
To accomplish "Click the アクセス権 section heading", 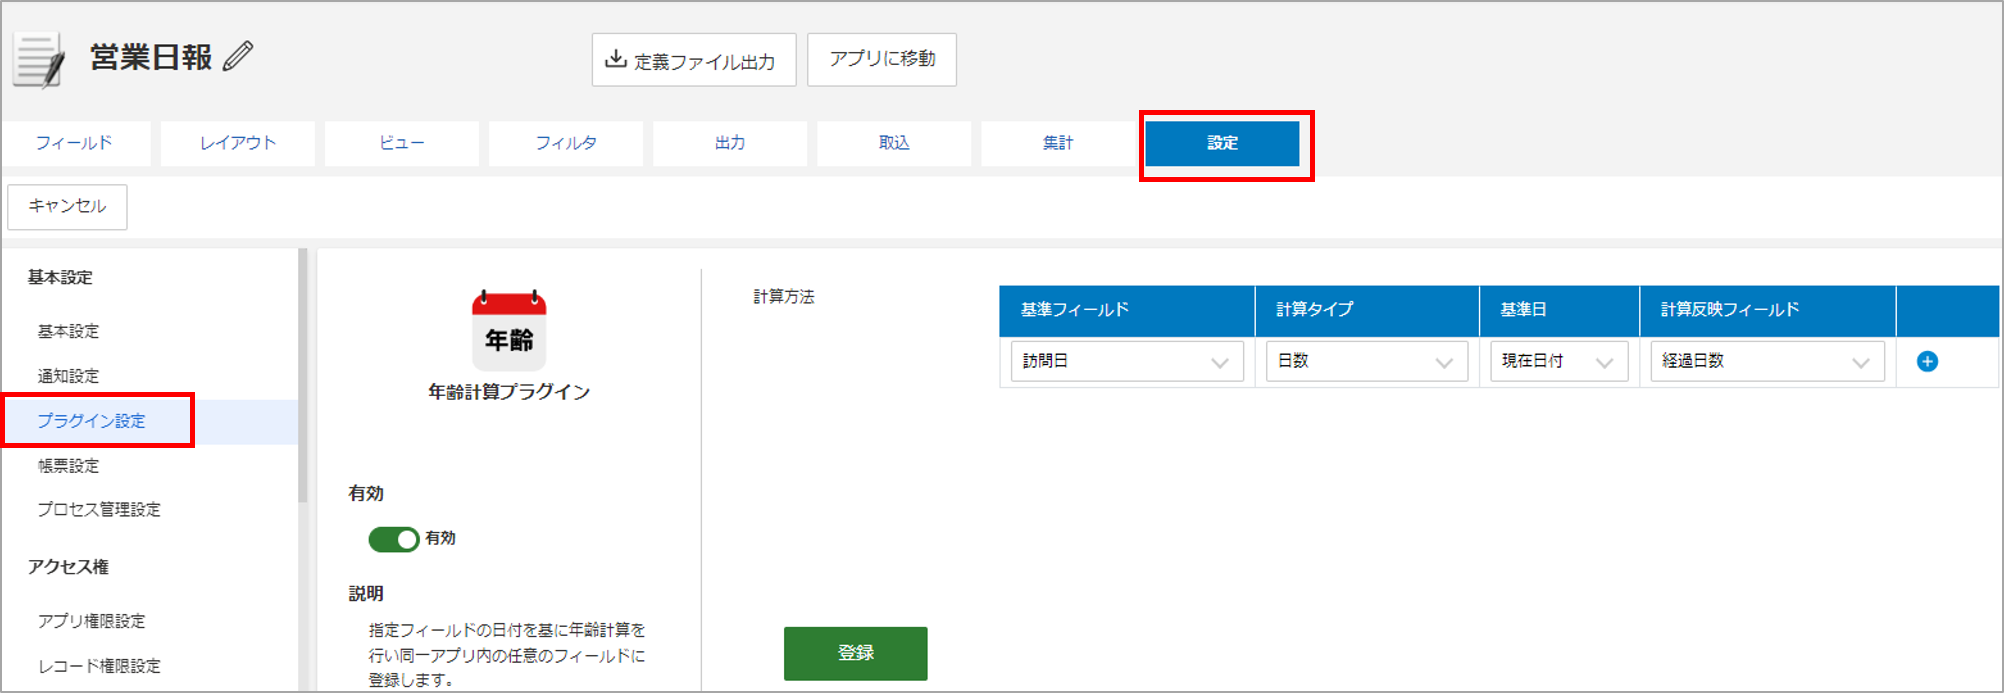I will click(68, 567).
